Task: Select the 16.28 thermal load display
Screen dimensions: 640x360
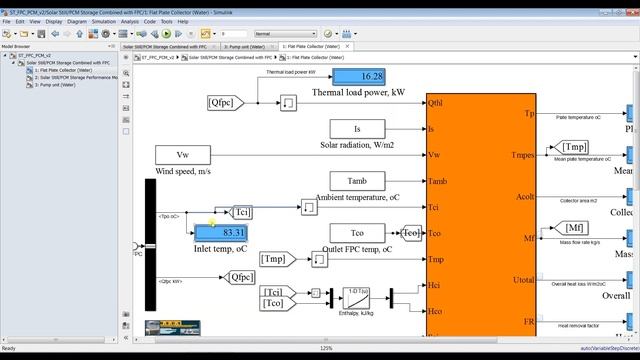Action: click(x=358, y=76)
